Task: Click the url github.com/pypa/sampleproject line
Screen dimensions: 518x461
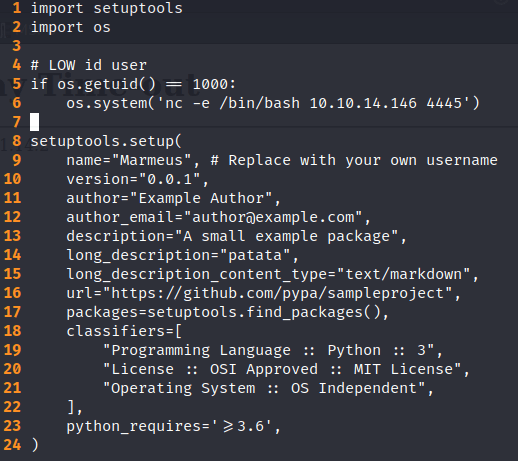Action: pyautogui.click(x=263, y=293)
